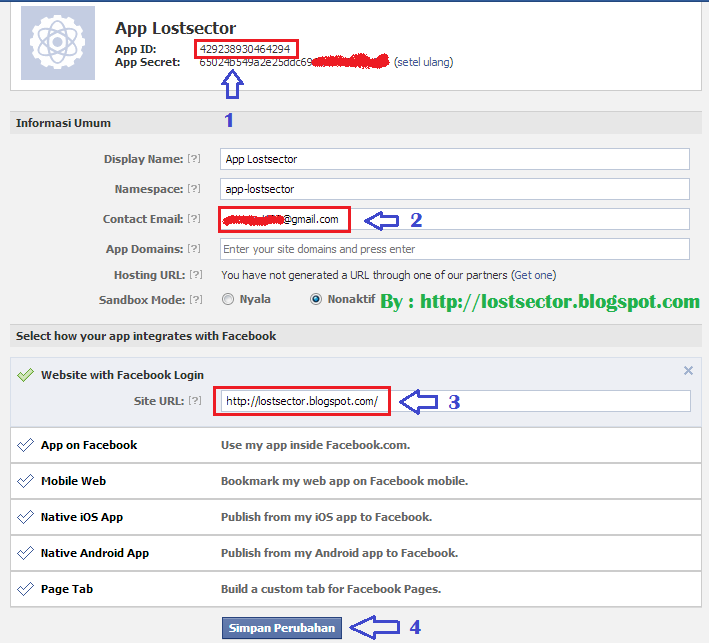This screenshot has width=709, height=643.
Task: Open the help [?] next to Display Name
Action: point(194,159)
